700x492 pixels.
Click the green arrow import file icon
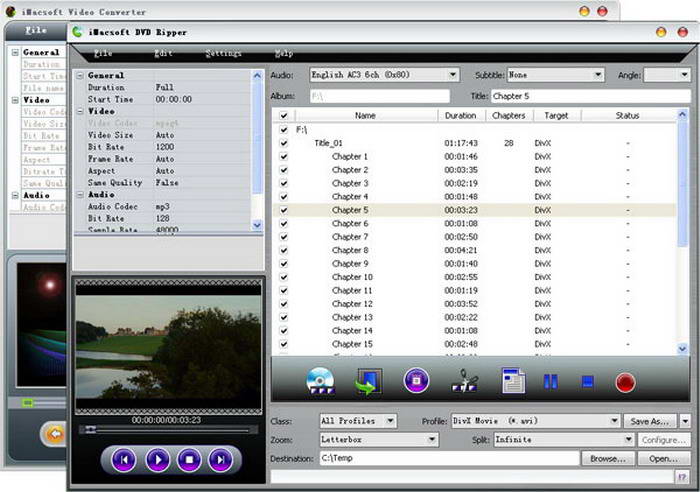click(370, 381)
